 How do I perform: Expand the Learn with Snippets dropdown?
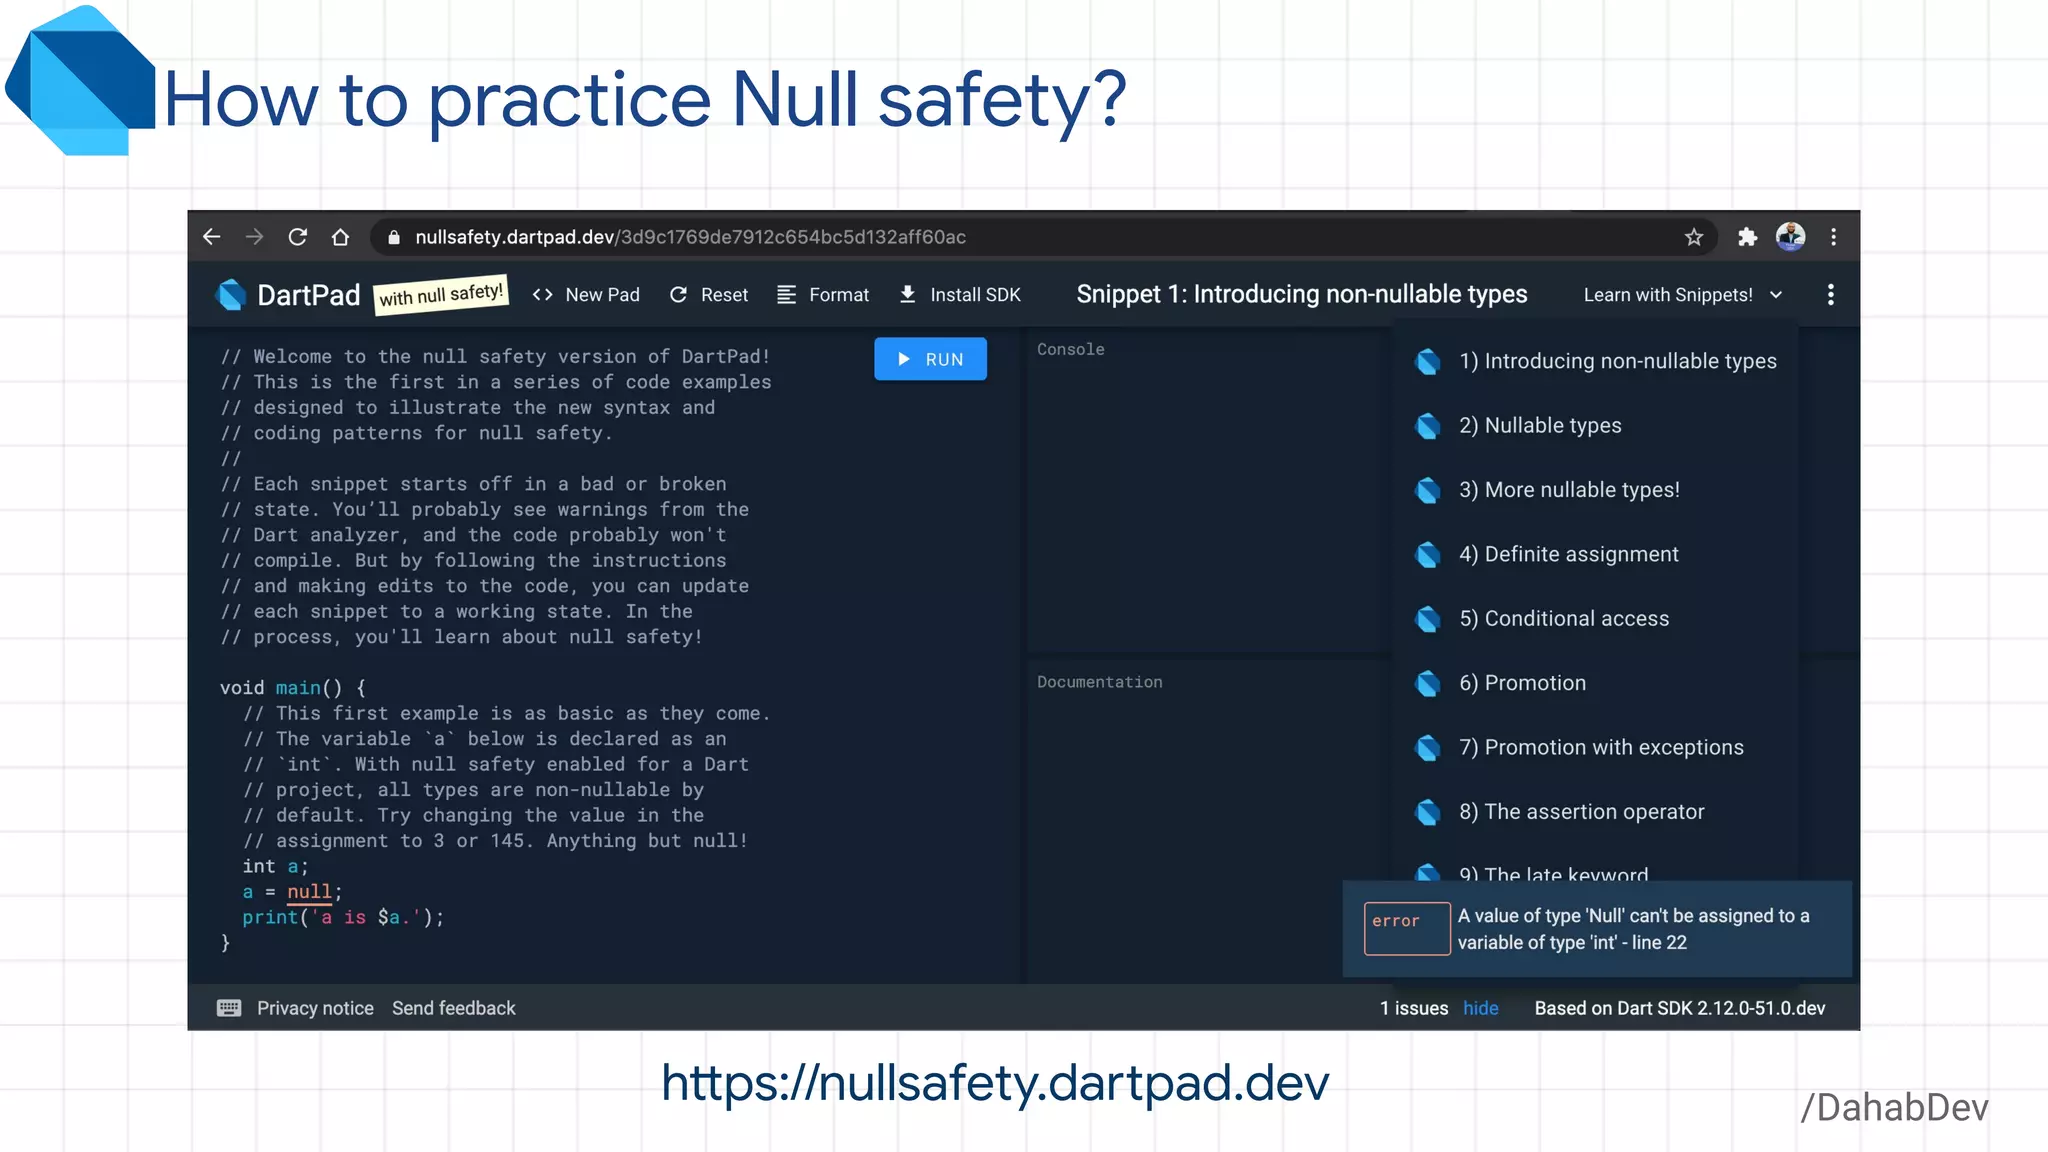[x=1683, y=295]
